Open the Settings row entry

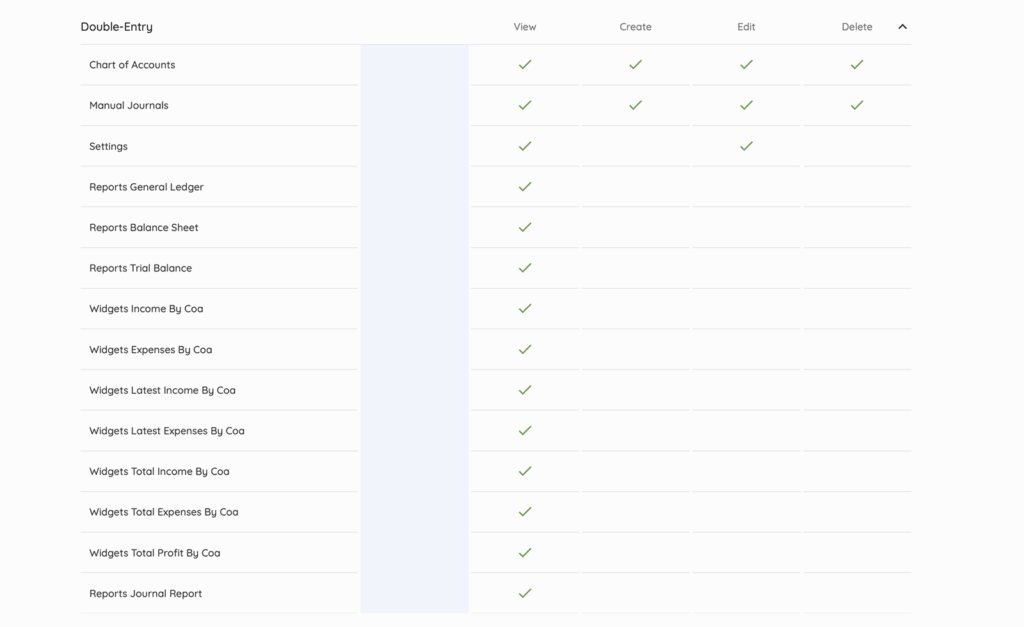pos(108,146)
